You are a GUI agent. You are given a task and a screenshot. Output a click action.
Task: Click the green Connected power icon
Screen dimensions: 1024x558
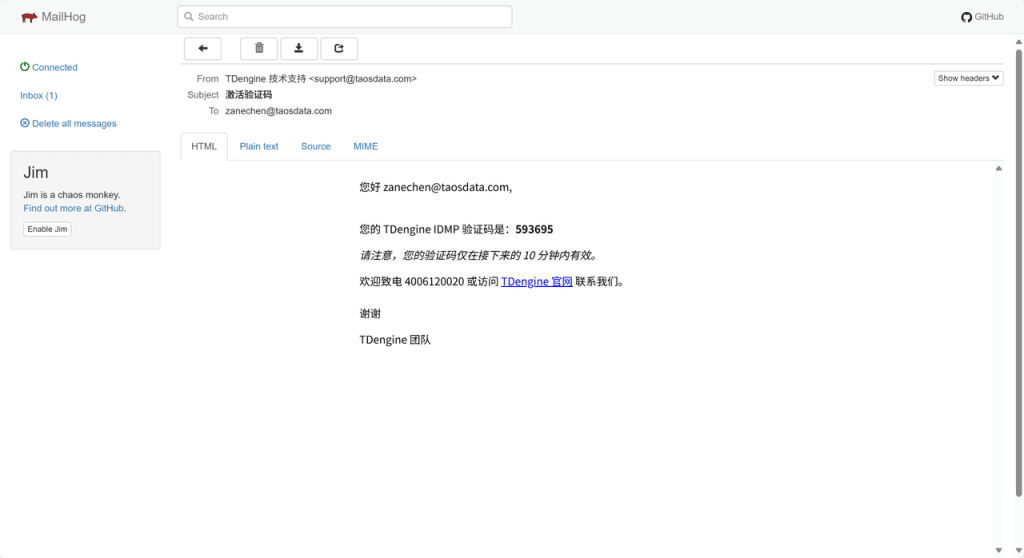[25, 67]
